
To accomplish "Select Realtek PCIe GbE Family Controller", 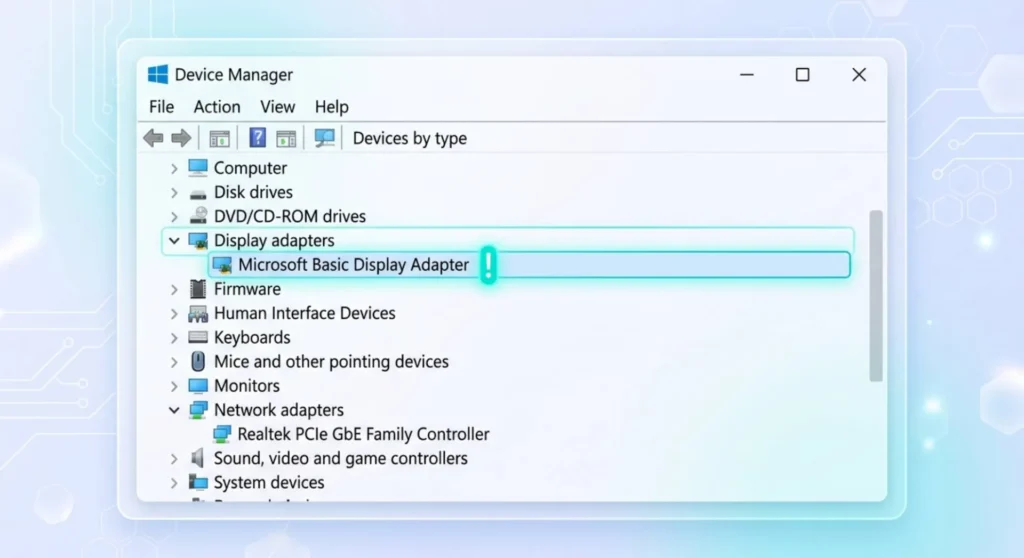I will click(363, 434).
